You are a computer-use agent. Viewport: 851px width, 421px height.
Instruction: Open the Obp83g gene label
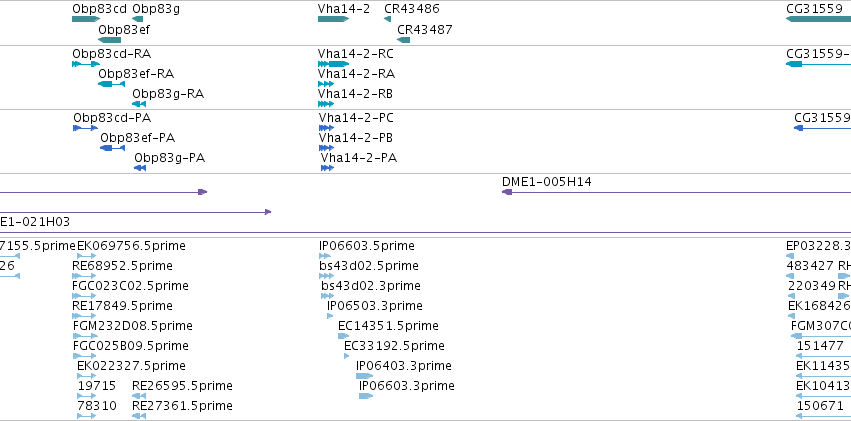click(x=156, y=9)
